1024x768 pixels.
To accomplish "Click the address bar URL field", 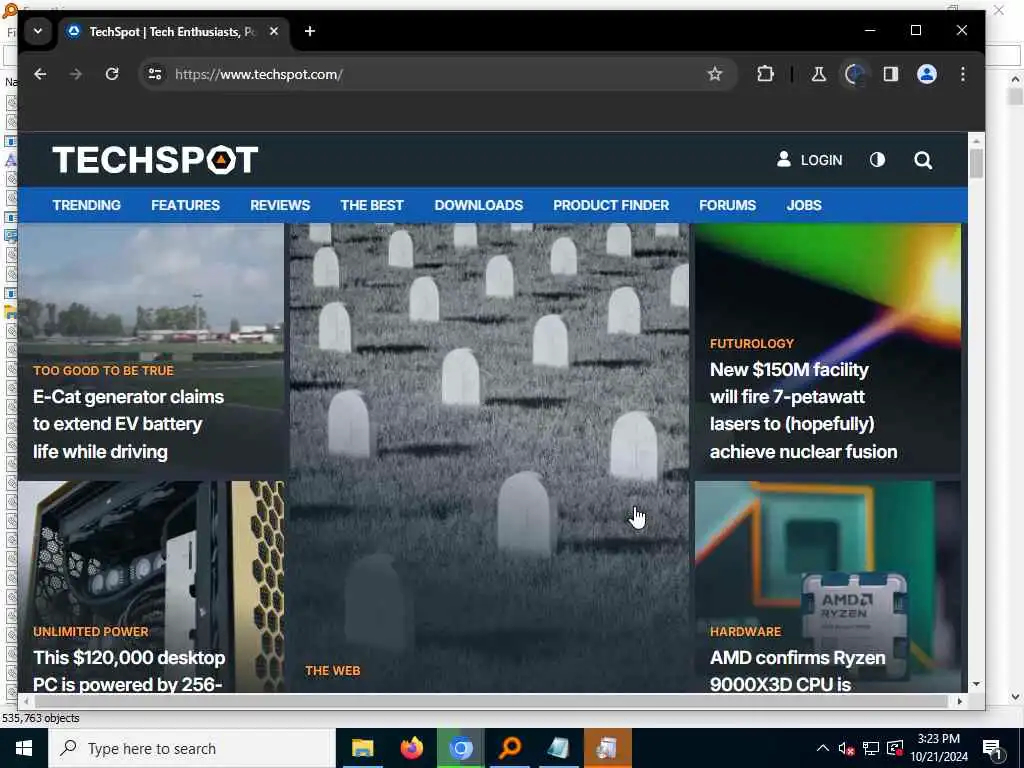I will tap(438, 74).
